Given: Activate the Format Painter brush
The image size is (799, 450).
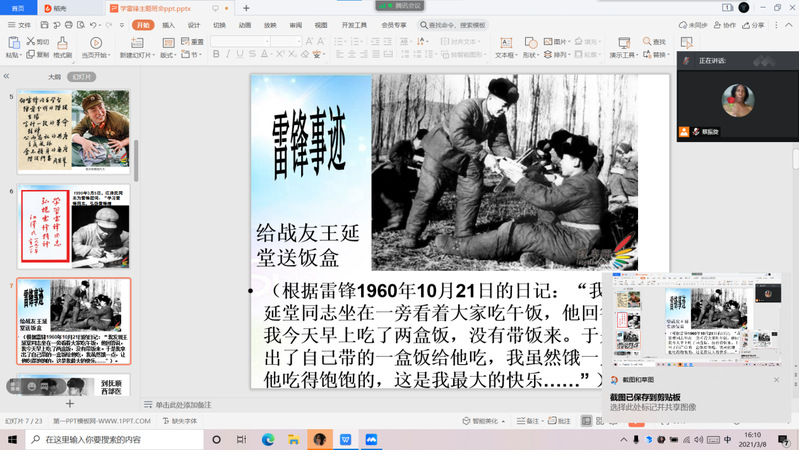Looking at the screenshot, I should pos(62,43).
